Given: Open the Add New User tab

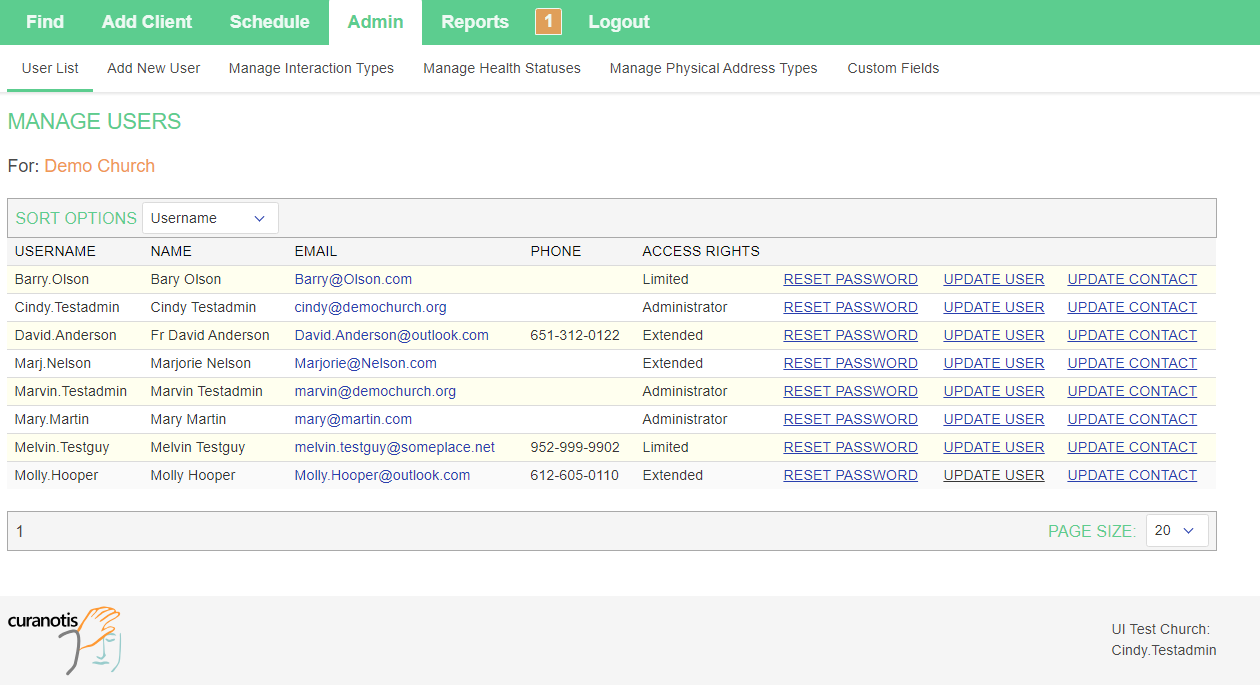Looking at the screenshot, I should pyautogui.click(x=154, y=68).
